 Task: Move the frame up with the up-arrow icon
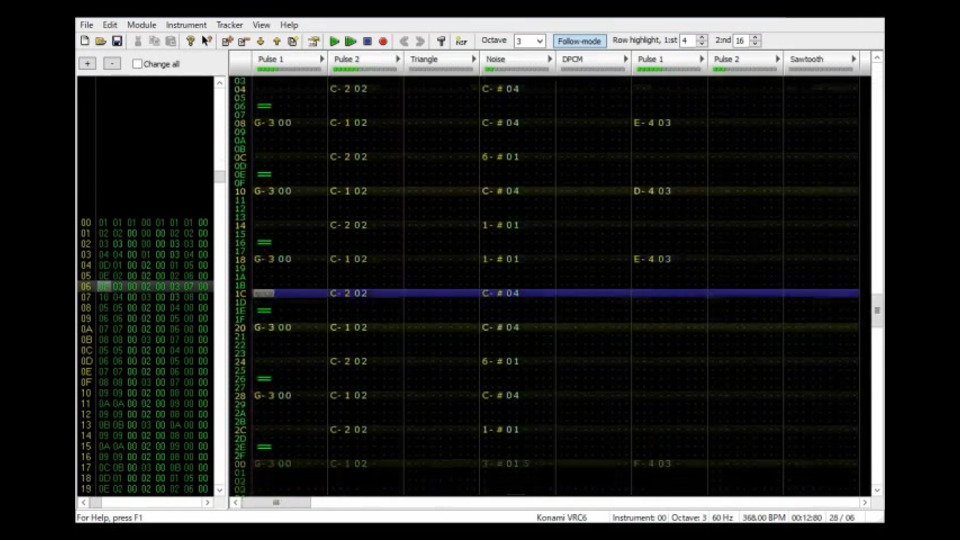(x=277, y=41)
